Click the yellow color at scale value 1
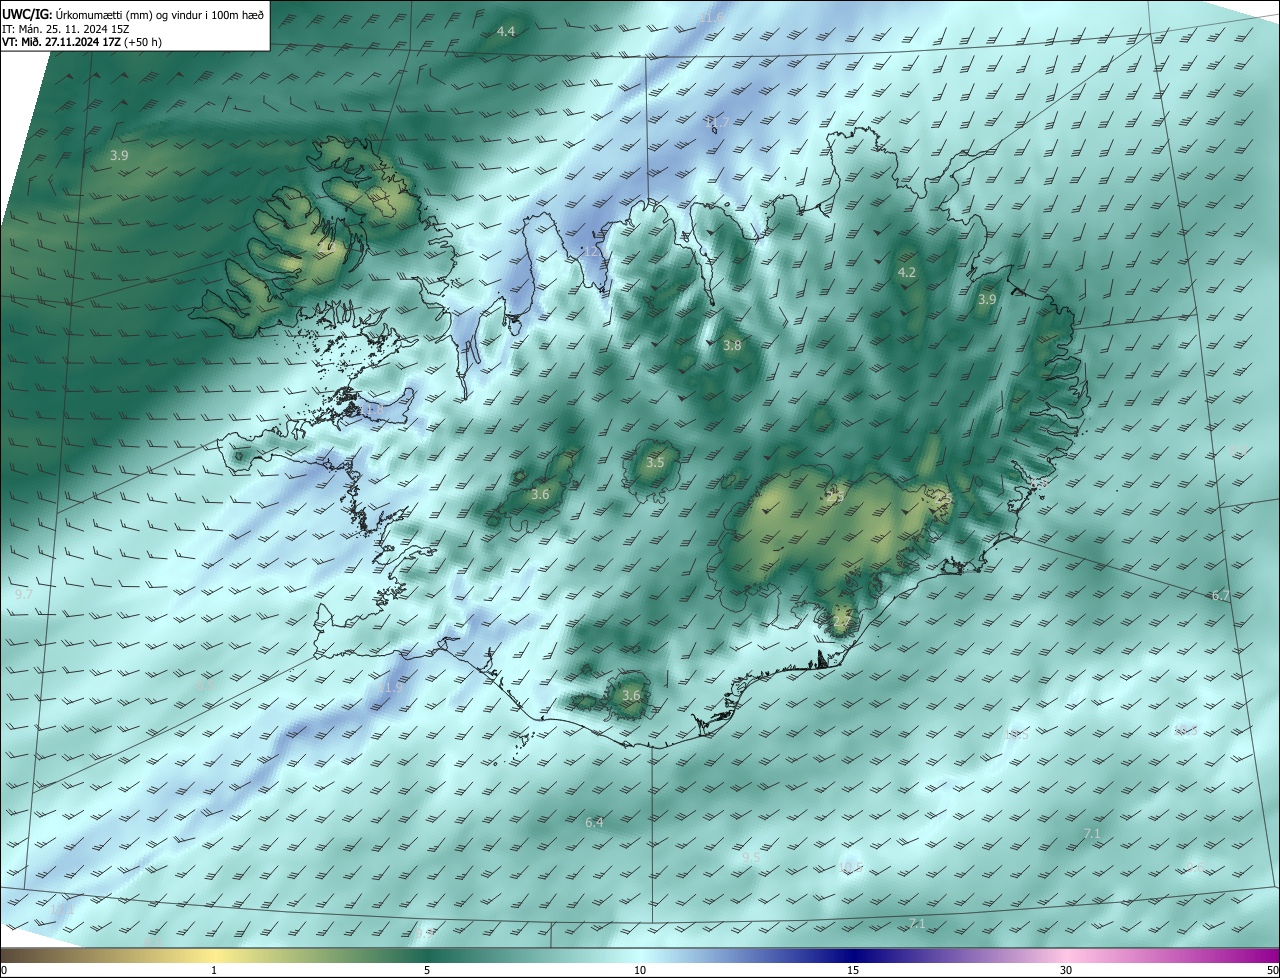Viewport: 1280px width, 978px height. pos(214,956)
